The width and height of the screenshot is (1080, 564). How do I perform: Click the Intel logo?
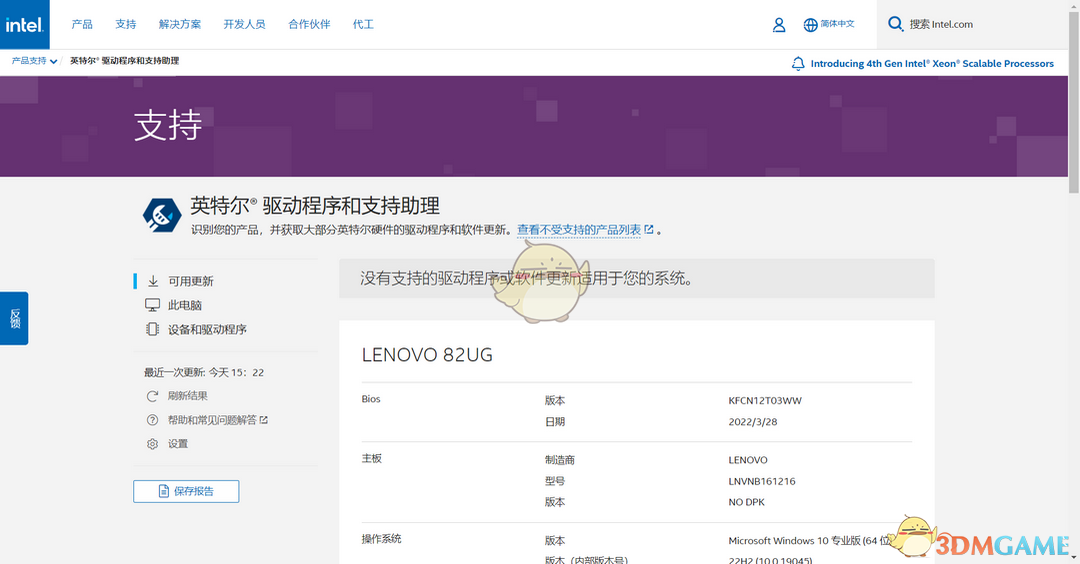click(x=25, y=24)
